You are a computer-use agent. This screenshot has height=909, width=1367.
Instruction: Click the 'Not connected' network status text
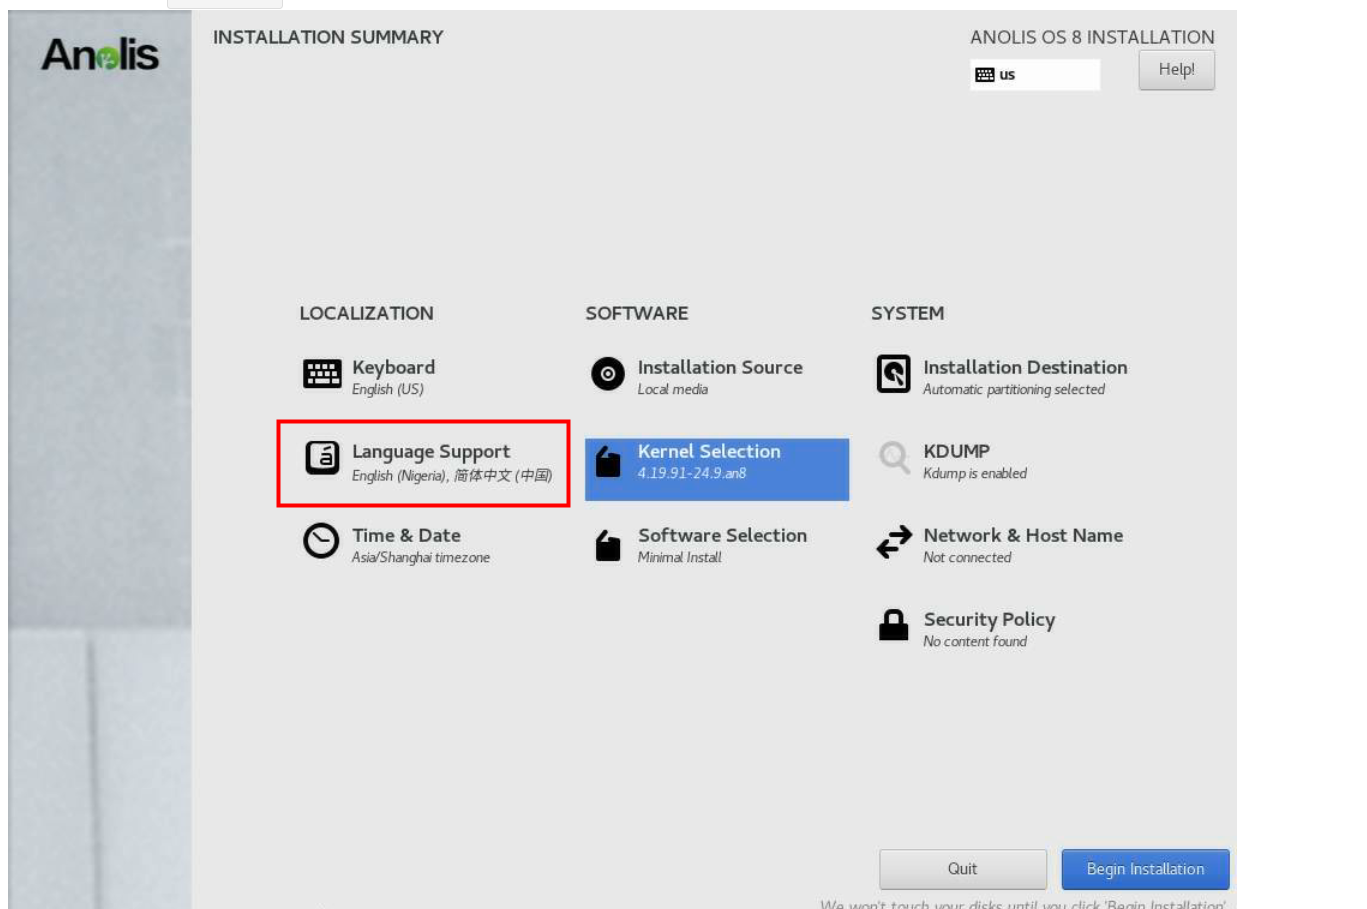click(967, 558)
